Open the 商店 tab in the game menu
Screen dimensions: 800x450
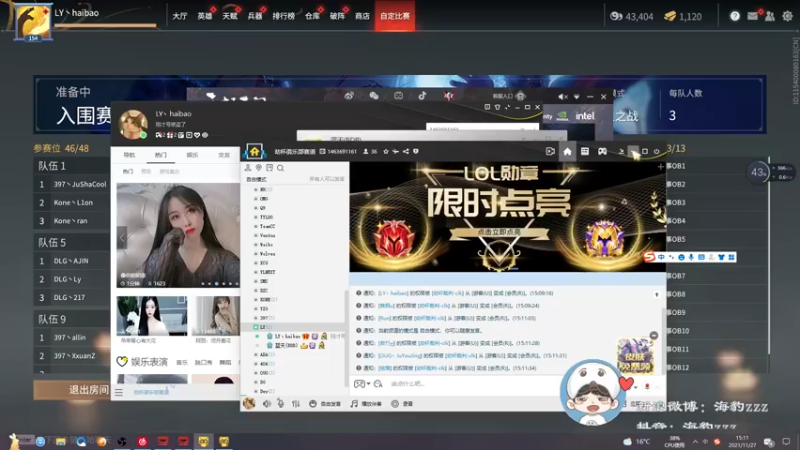[362, 16]
